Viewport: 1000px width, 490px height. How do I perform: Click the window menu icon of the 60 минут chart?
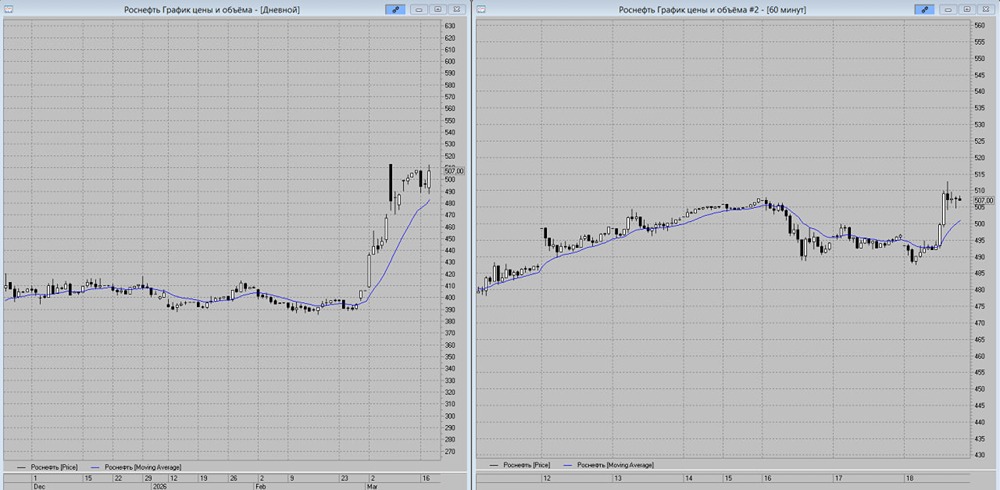pos(481,10)
